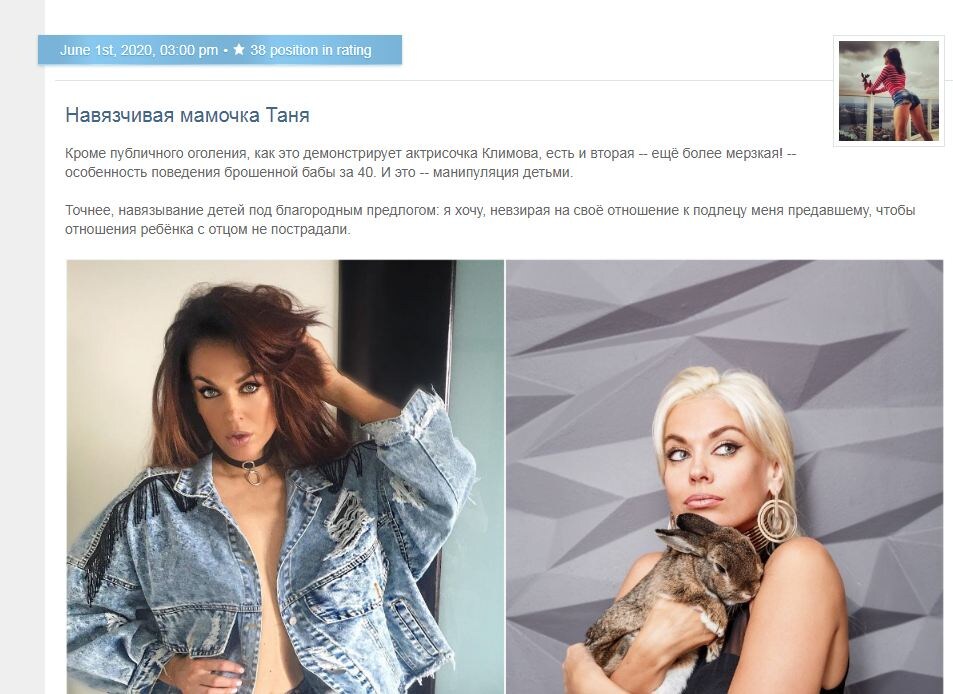Open the June 1st, 2020 date link

(139, 50)
